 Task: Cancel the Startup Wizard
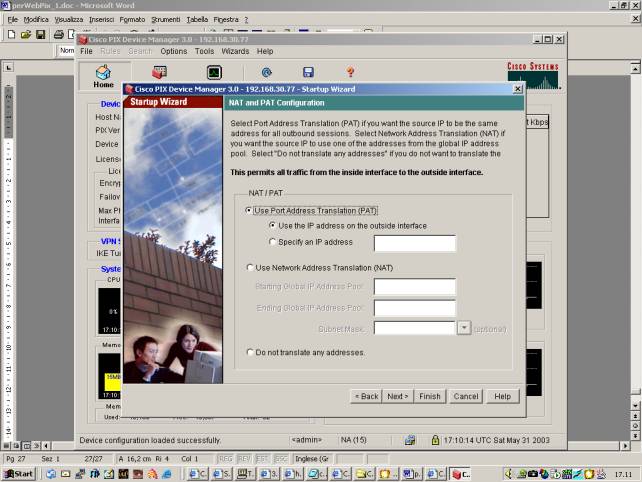tap(466, 396)
